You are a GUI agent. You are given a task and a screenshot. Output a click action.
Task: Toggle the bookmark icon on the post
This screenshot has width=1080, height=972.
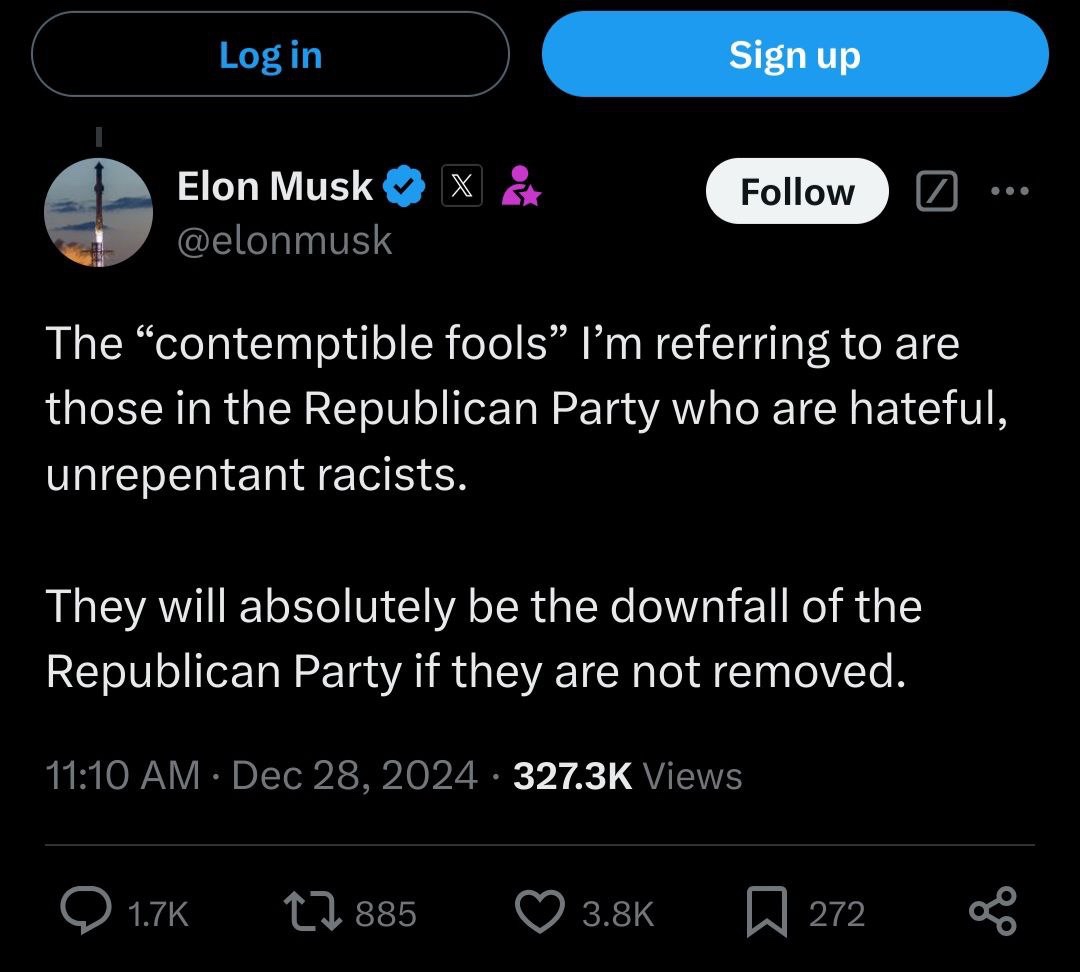(766, 912)
